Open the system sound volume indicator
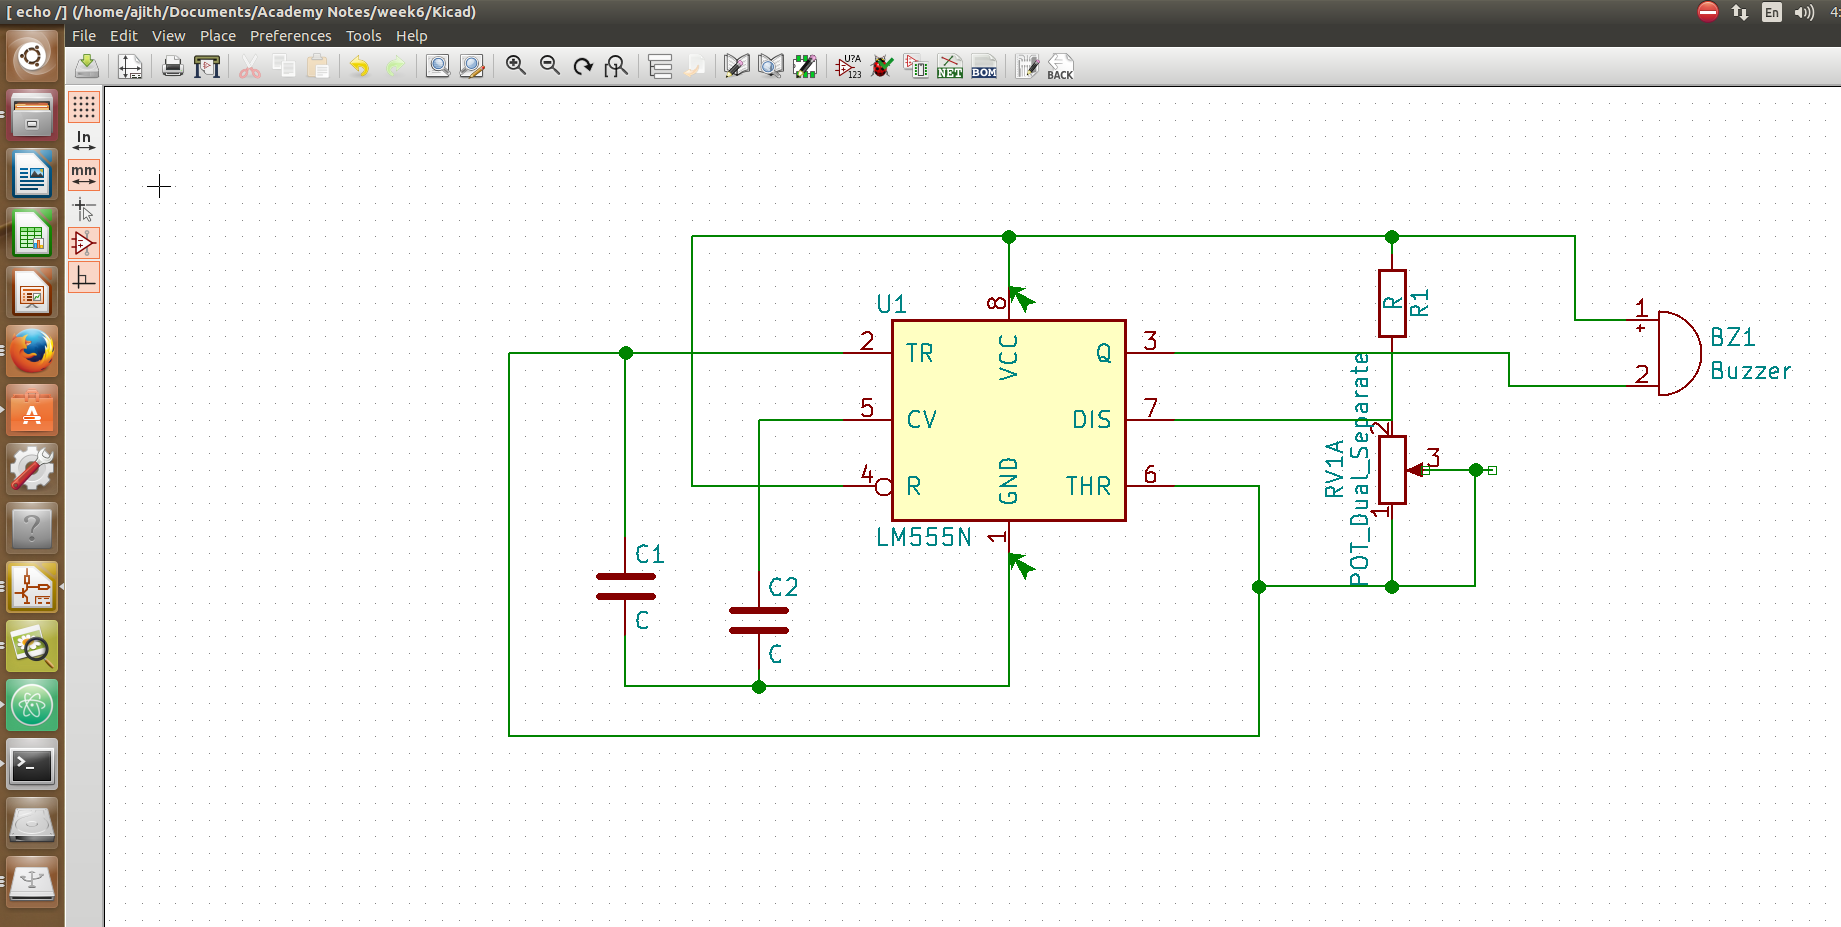 [1804, 12]
